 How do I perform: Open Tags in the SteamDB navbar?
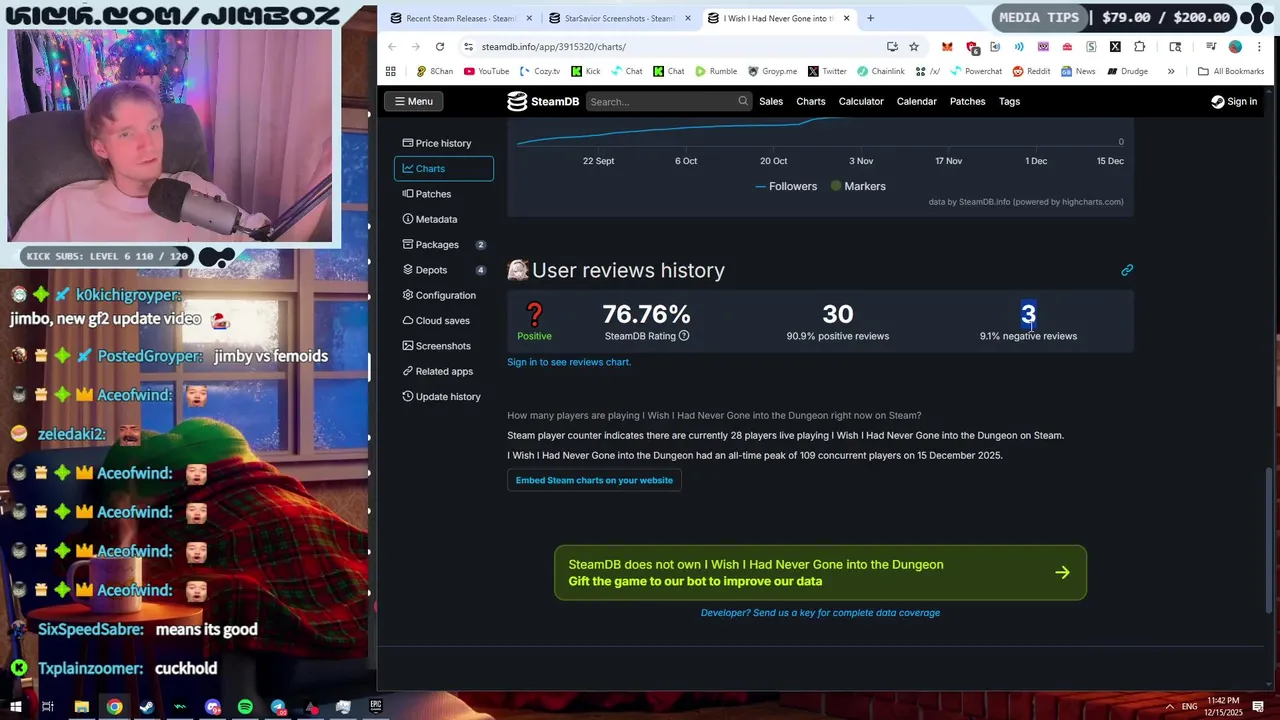click(x=1010, y=101)
